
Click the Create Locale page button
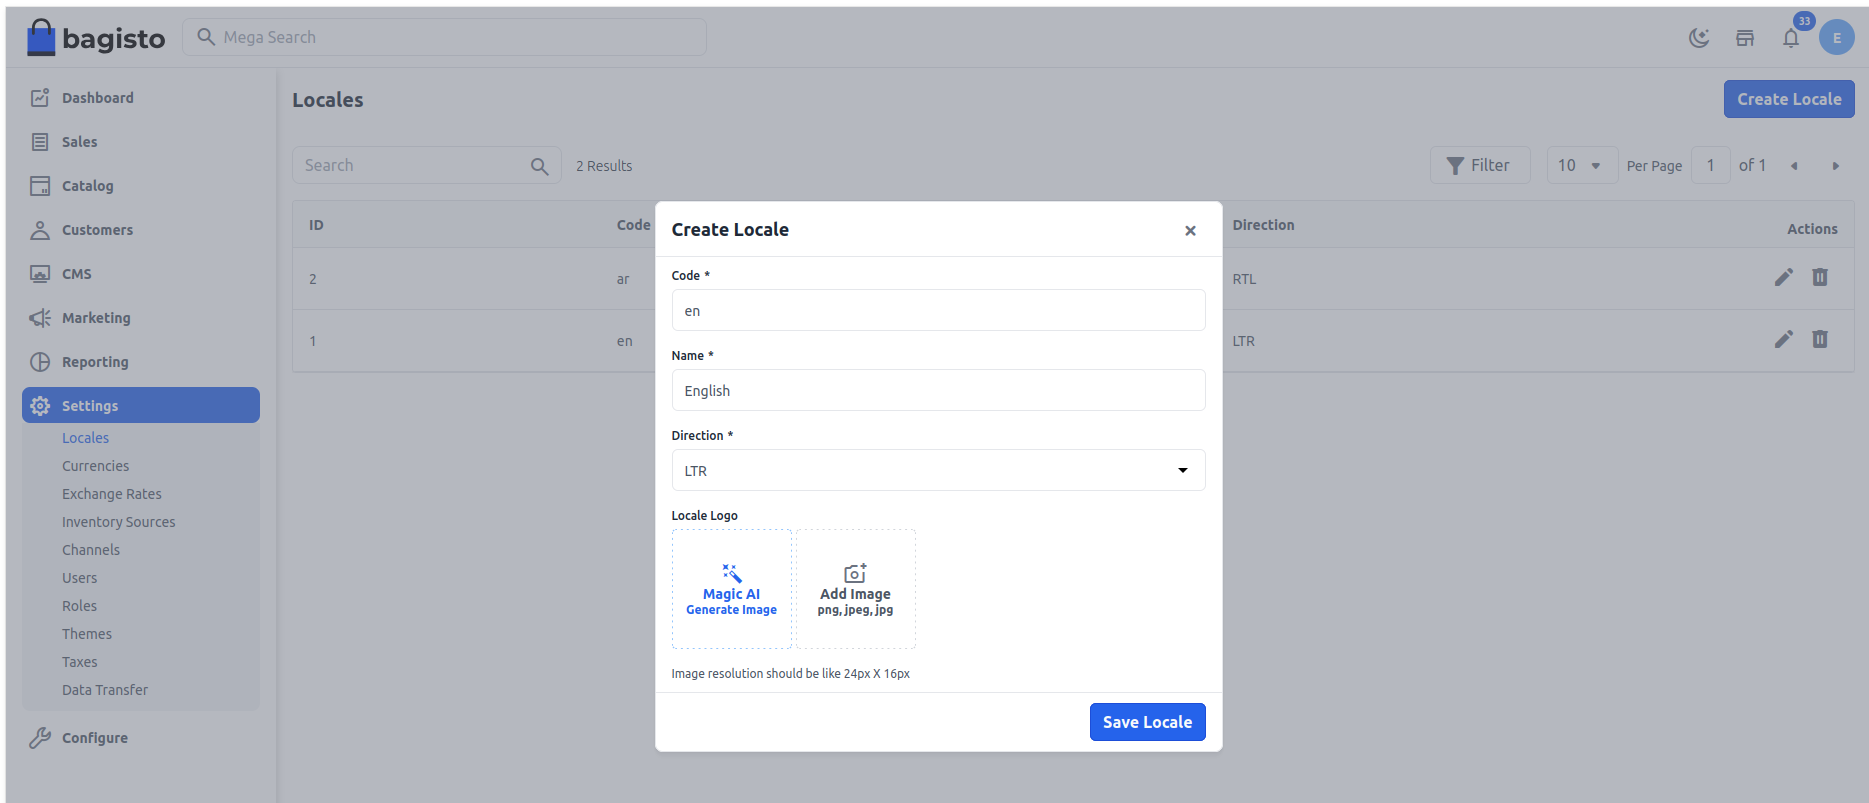coord(1788,99)
